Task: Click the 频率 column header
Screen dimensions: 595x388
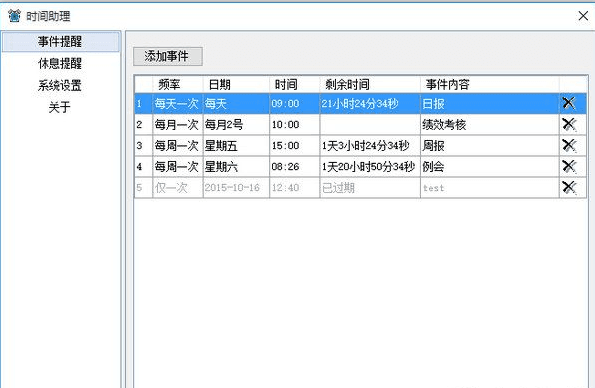Action: [178, 84]
